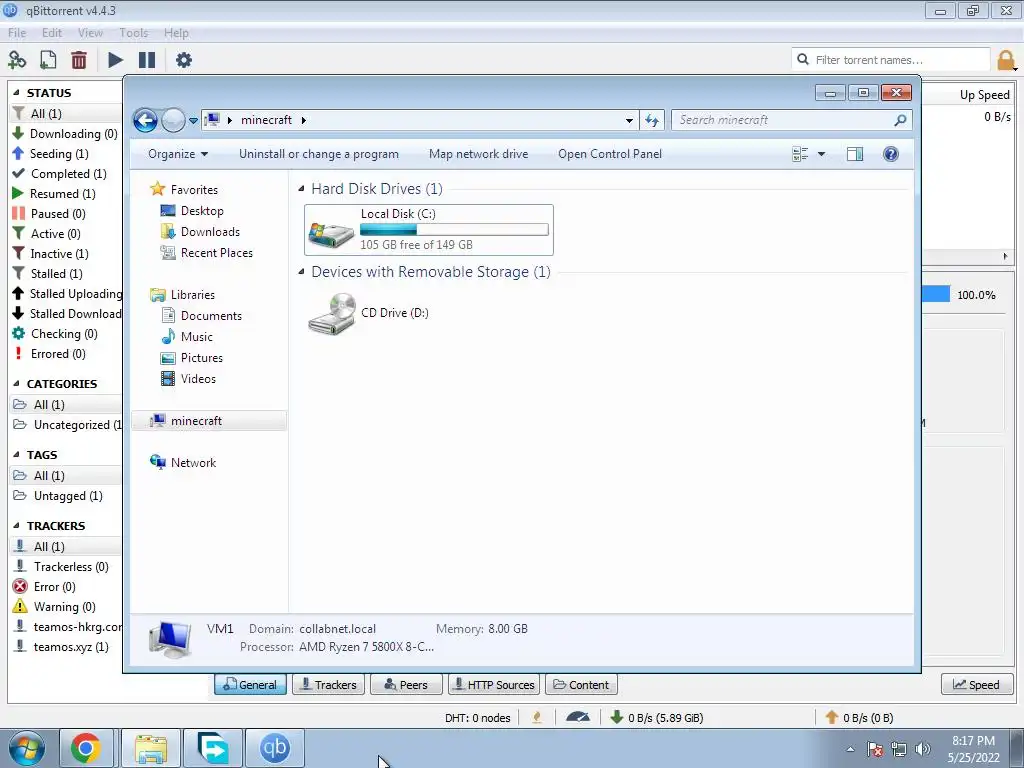Switch to the Content tab
The height and width of the screenshot is (768, 1024).
[x=581, y=684]
